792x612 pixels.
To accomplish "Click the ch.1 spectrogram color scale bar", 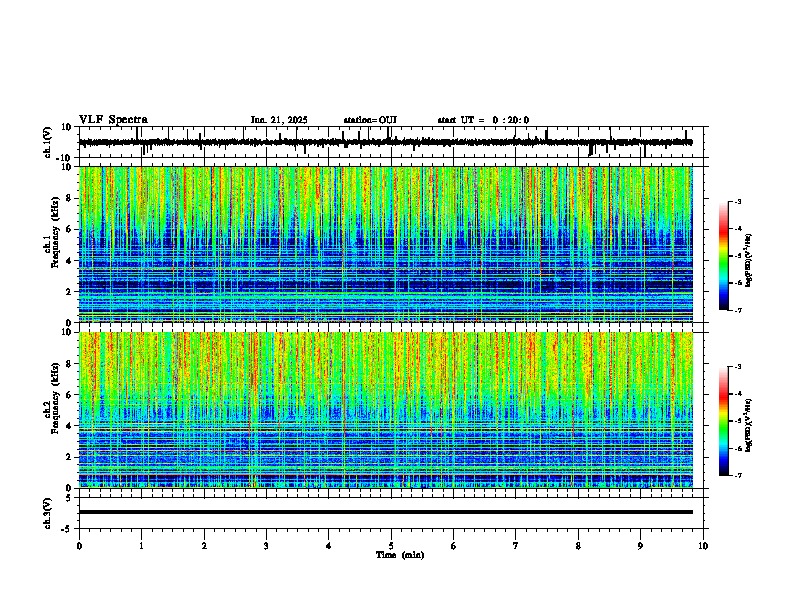I will 724,256.
